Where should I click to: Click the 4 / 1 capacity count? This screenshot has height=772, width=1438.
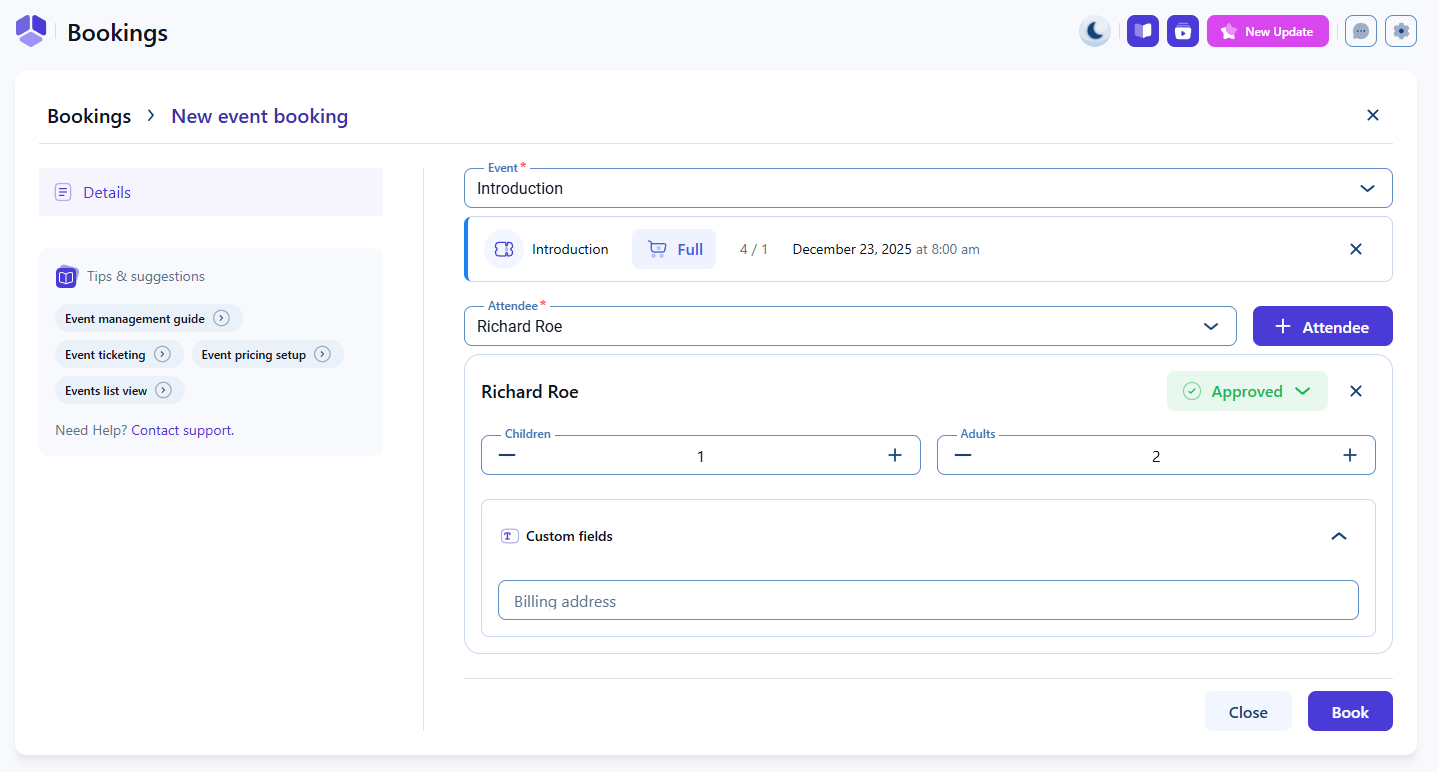(x=754, y=249)
